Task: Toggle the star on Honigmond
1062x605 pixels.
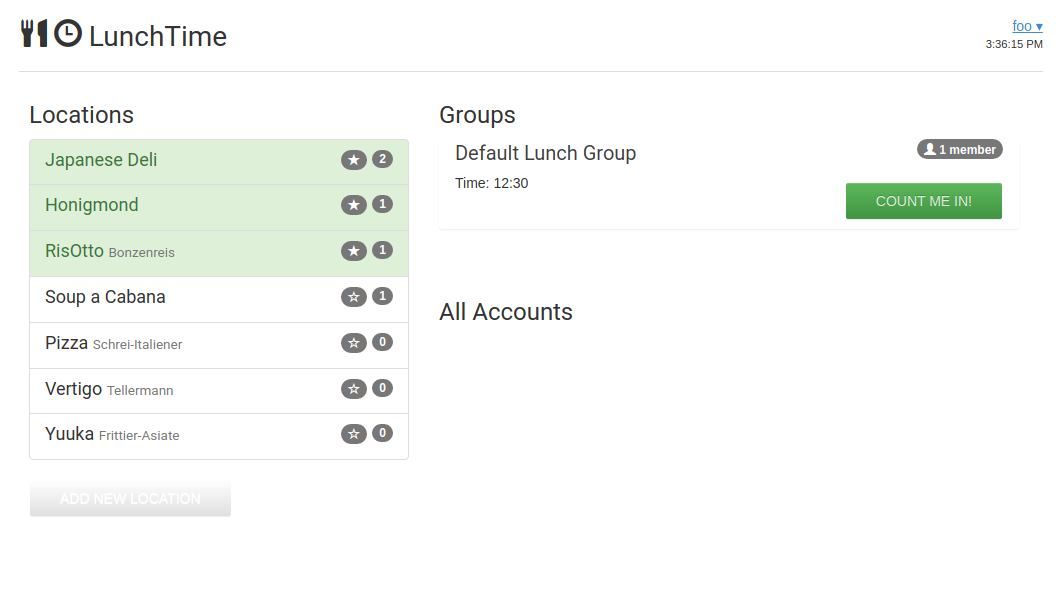Action: click(x=354, y=205)
